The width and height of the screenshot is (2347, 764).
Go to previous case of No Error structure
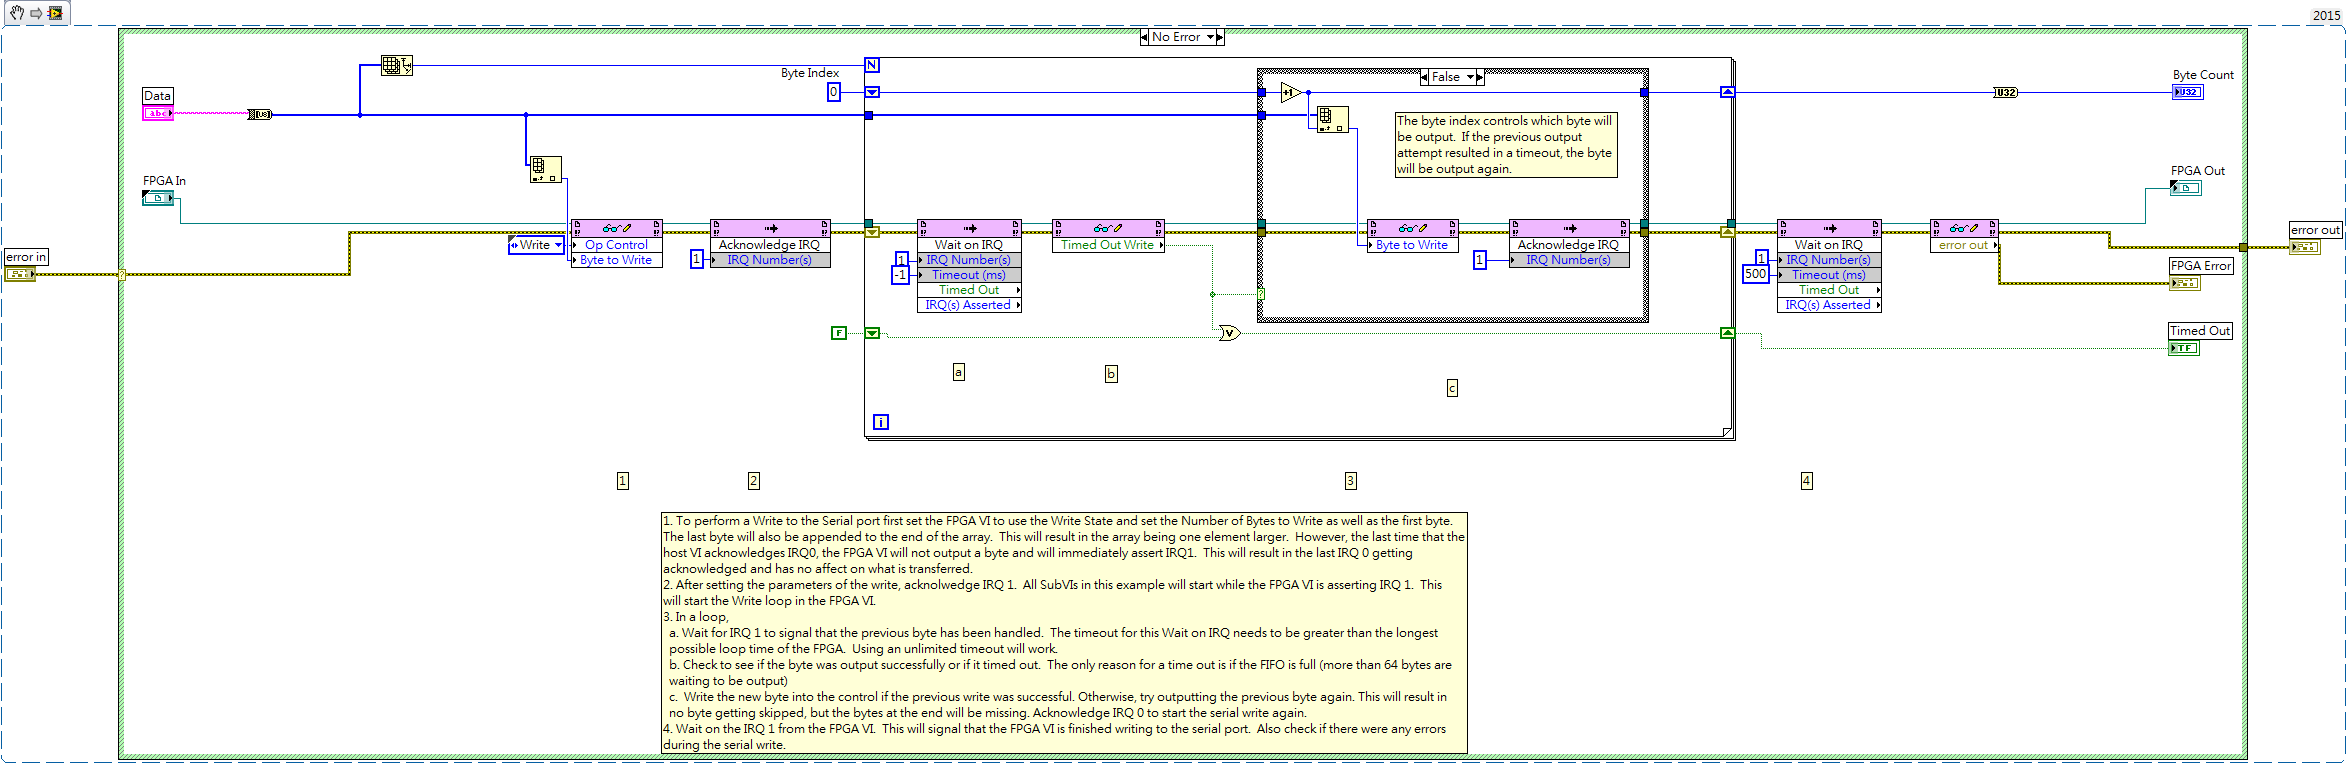(x=1144, y=37)
